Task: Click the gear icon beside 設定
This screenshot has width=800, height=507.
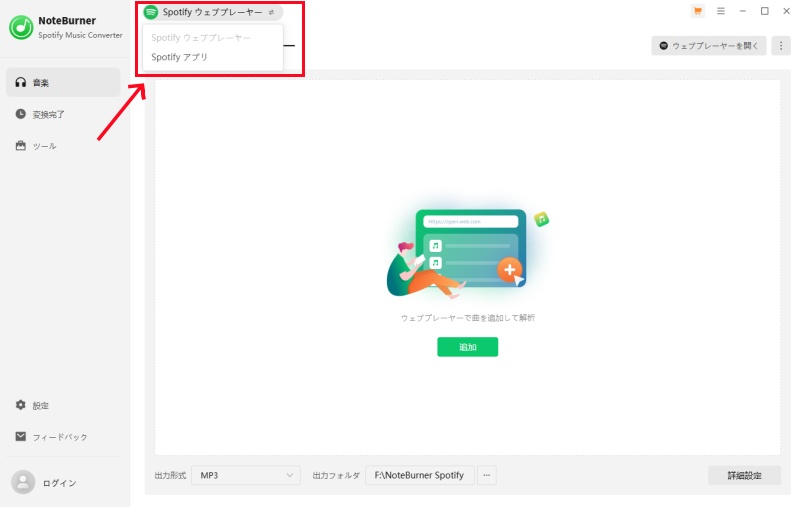Action: coord(20,405)
